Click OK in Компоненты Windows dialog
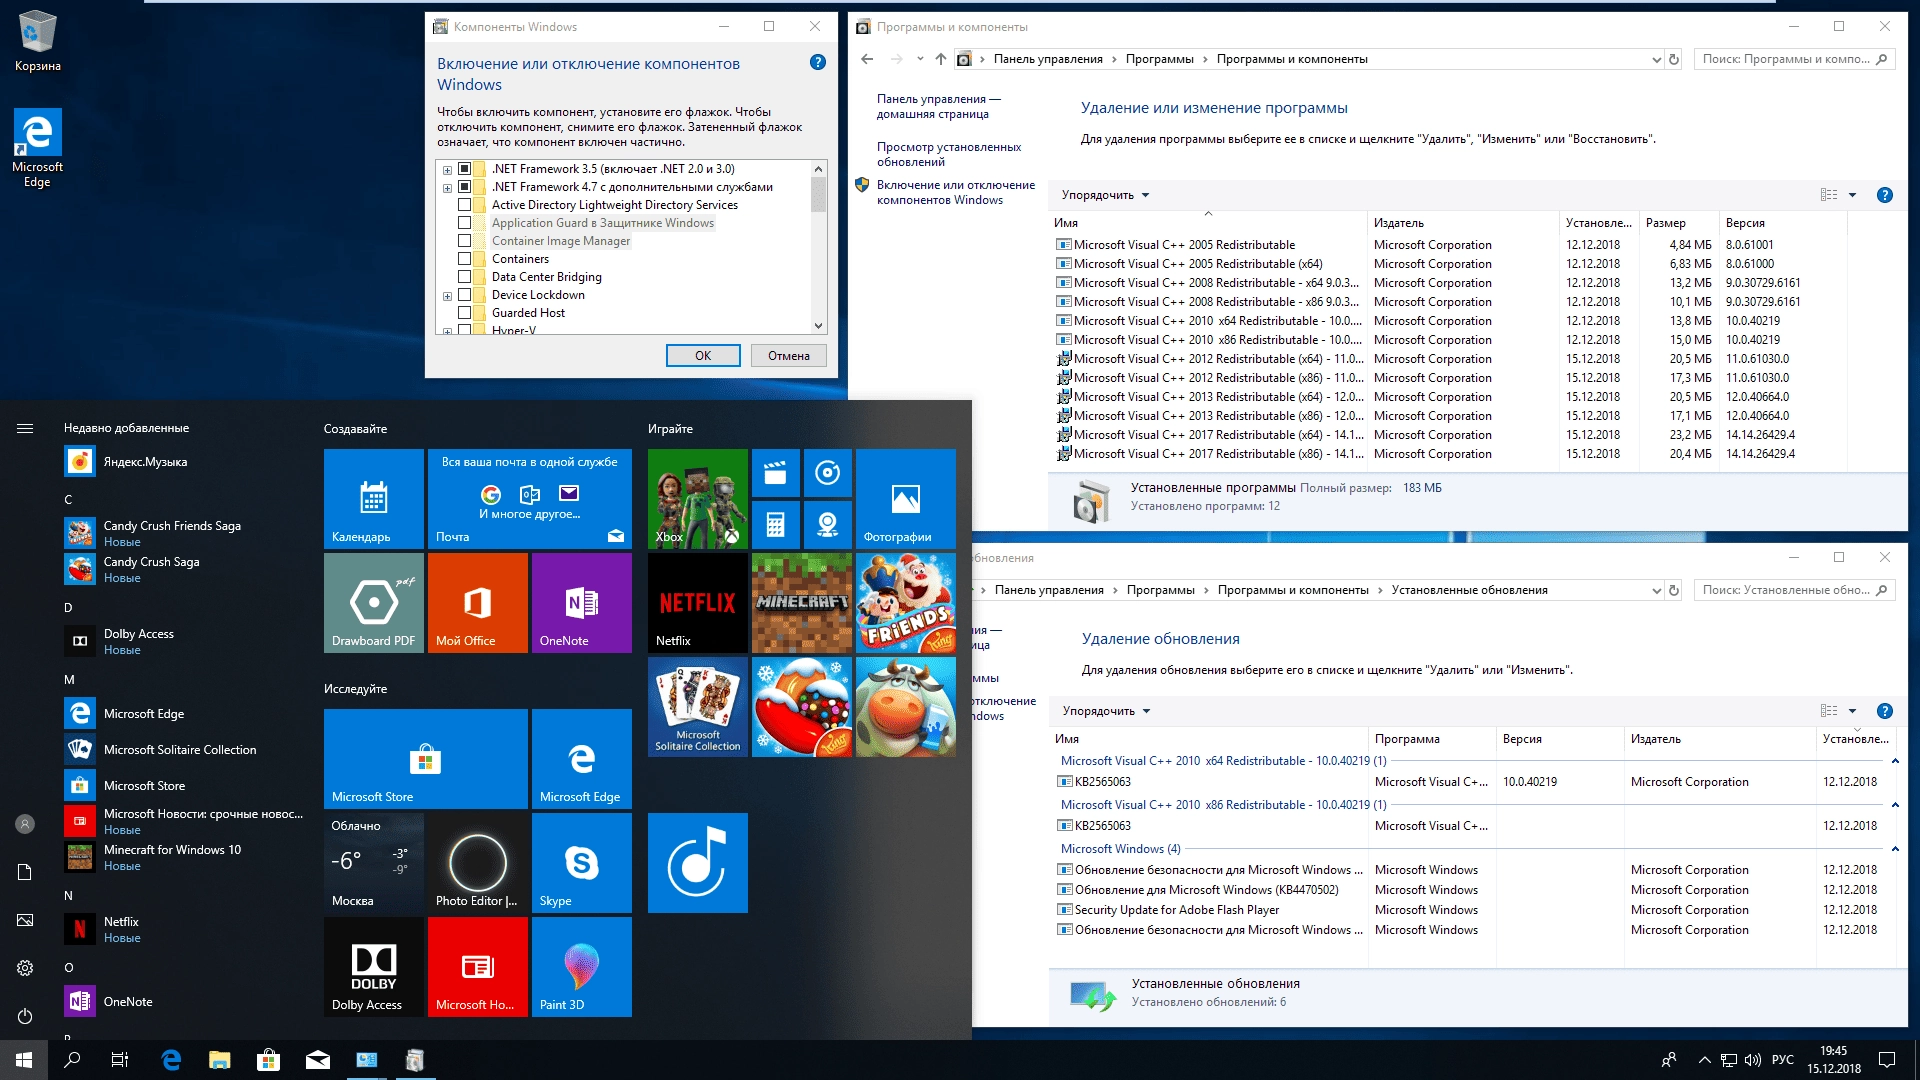This screenshot has height=1080, width=1920. click(703, 356)
